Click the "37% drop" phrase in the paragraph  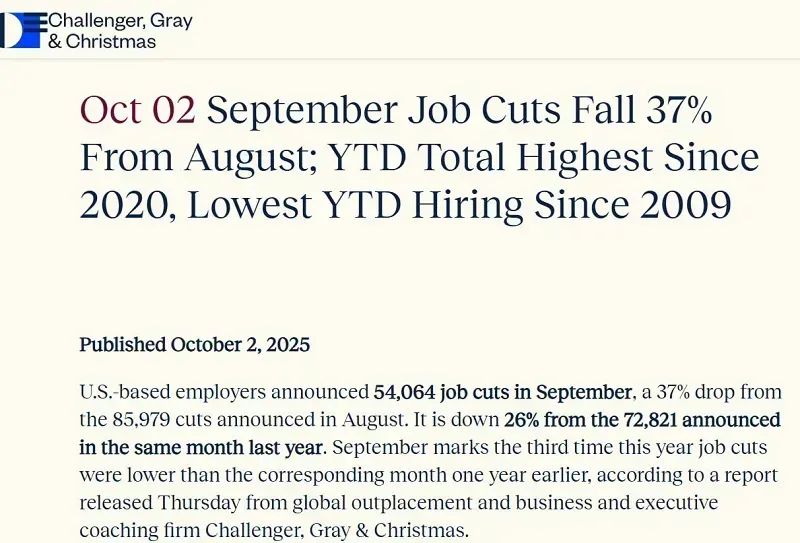[681, 392]
